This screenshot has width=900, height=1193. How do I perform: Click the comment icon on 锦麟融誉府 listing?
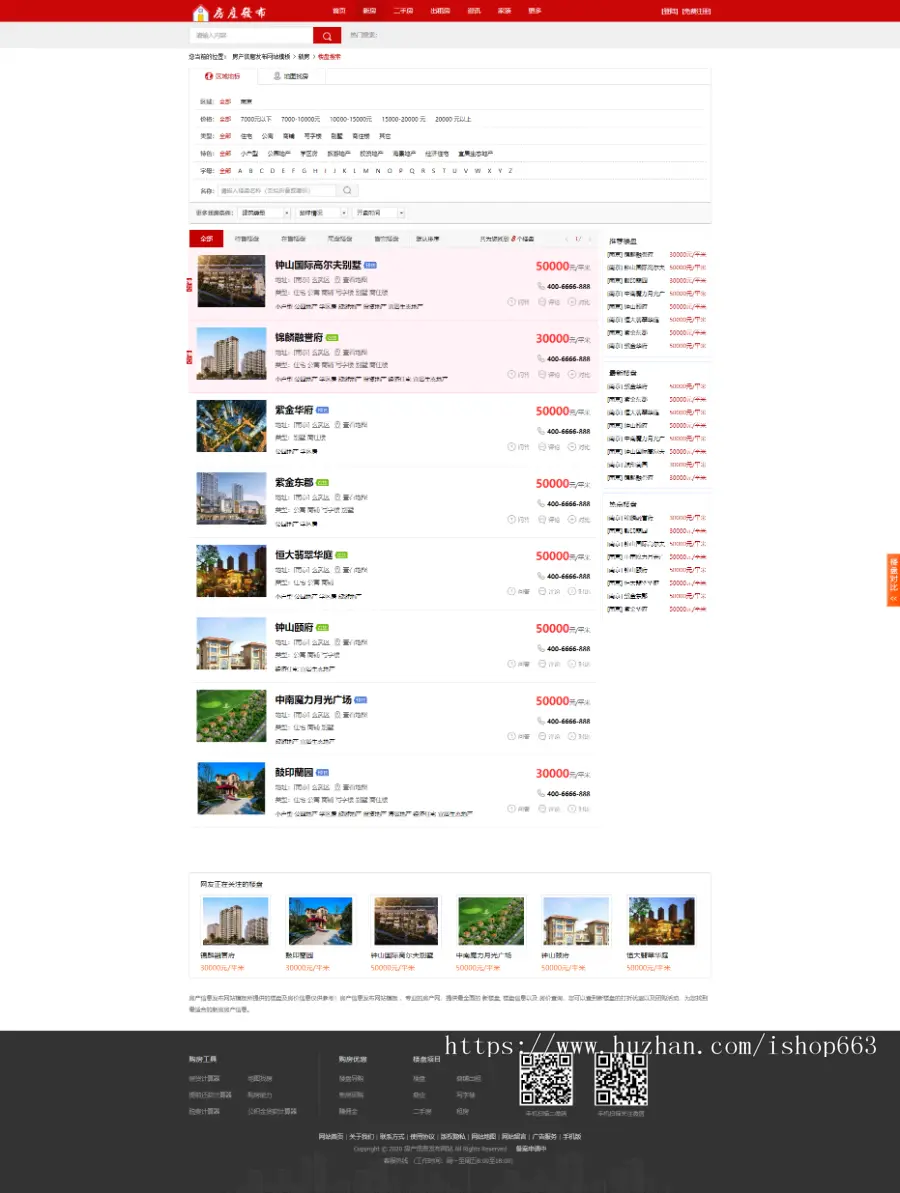[549, 374]
